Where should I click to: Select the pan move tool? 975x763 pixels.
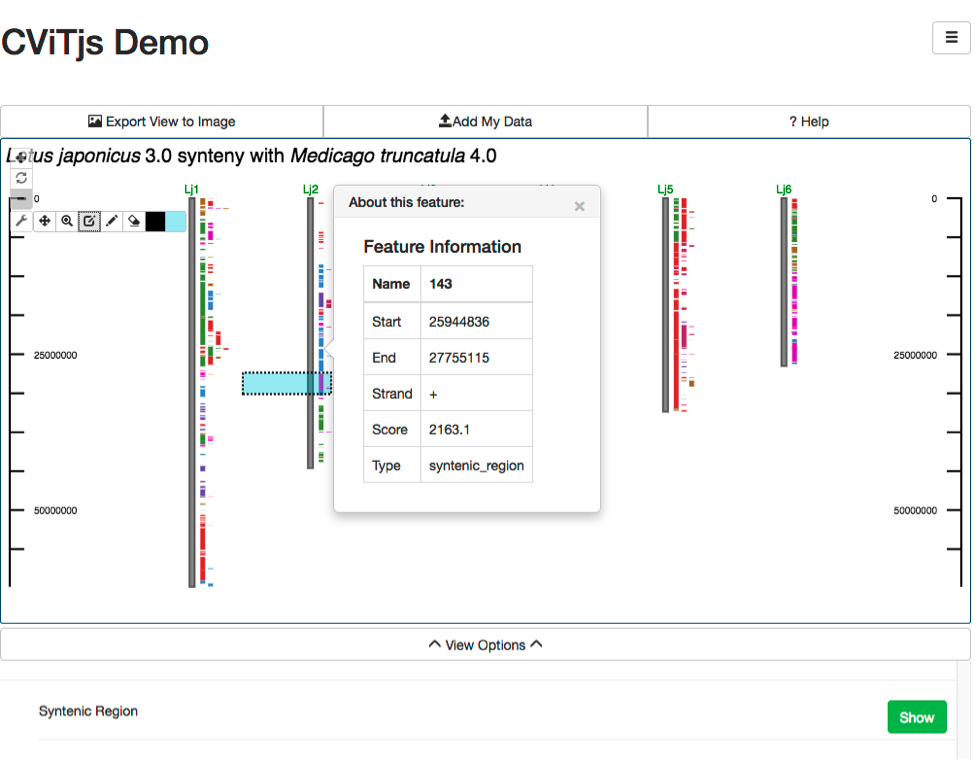pyautogui.click(x=45, y=221)
